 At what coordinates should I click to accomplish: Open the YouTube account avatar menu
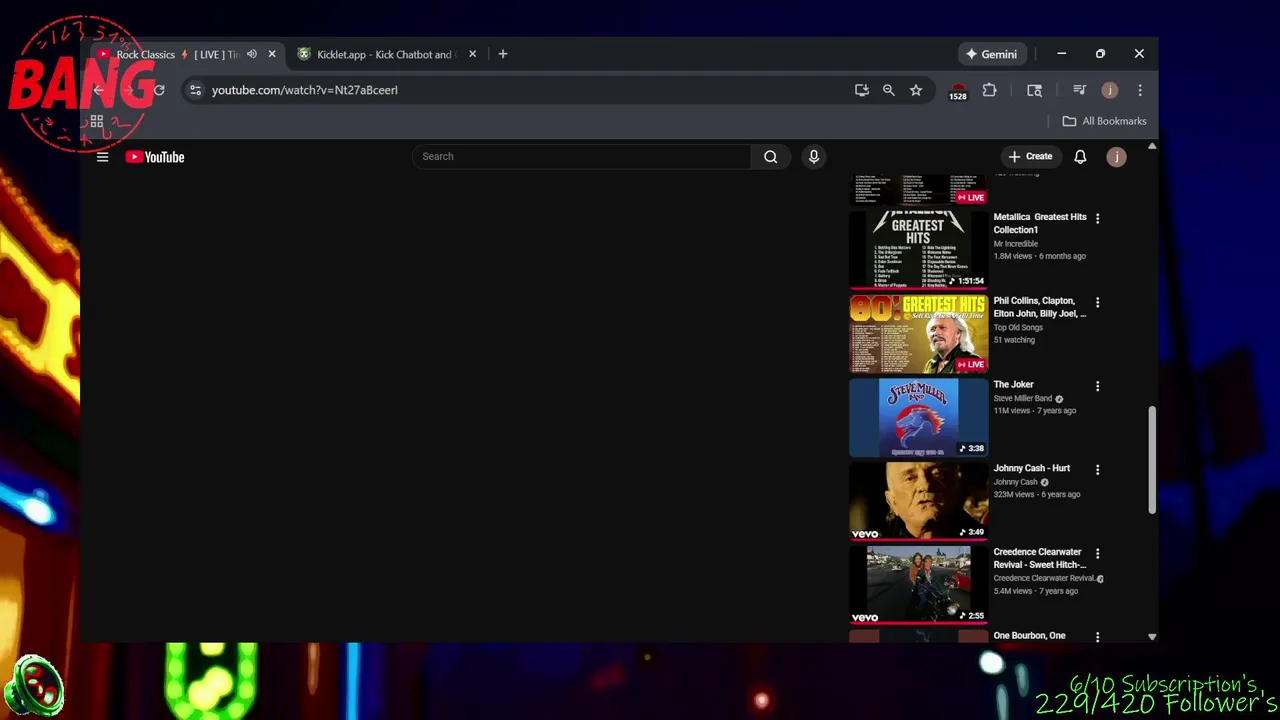tap(1116, 157)
